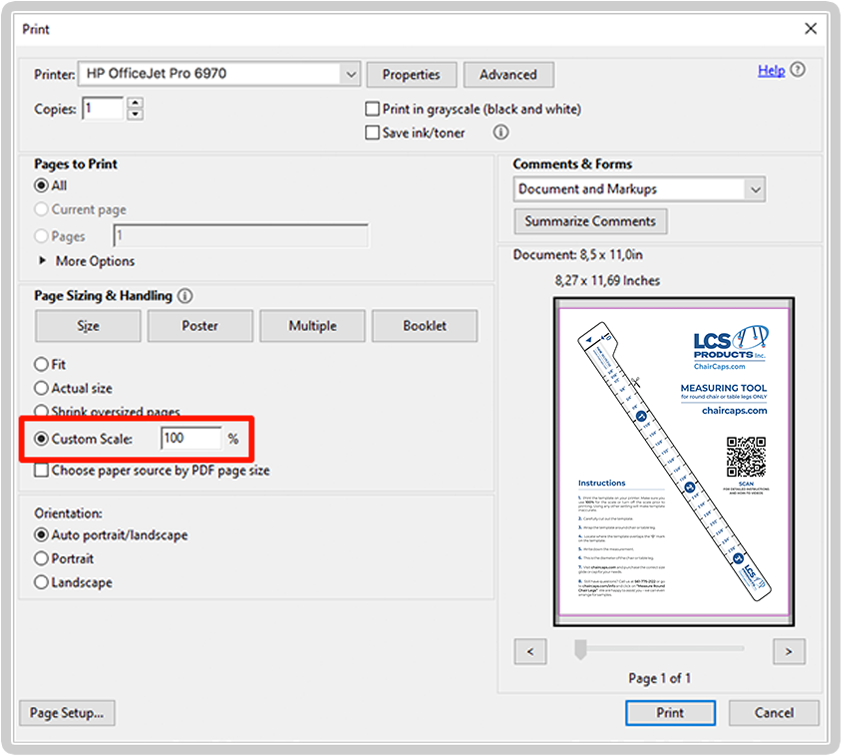Choose Landscape orientation

pyautogui.click(x=41, y=582)
